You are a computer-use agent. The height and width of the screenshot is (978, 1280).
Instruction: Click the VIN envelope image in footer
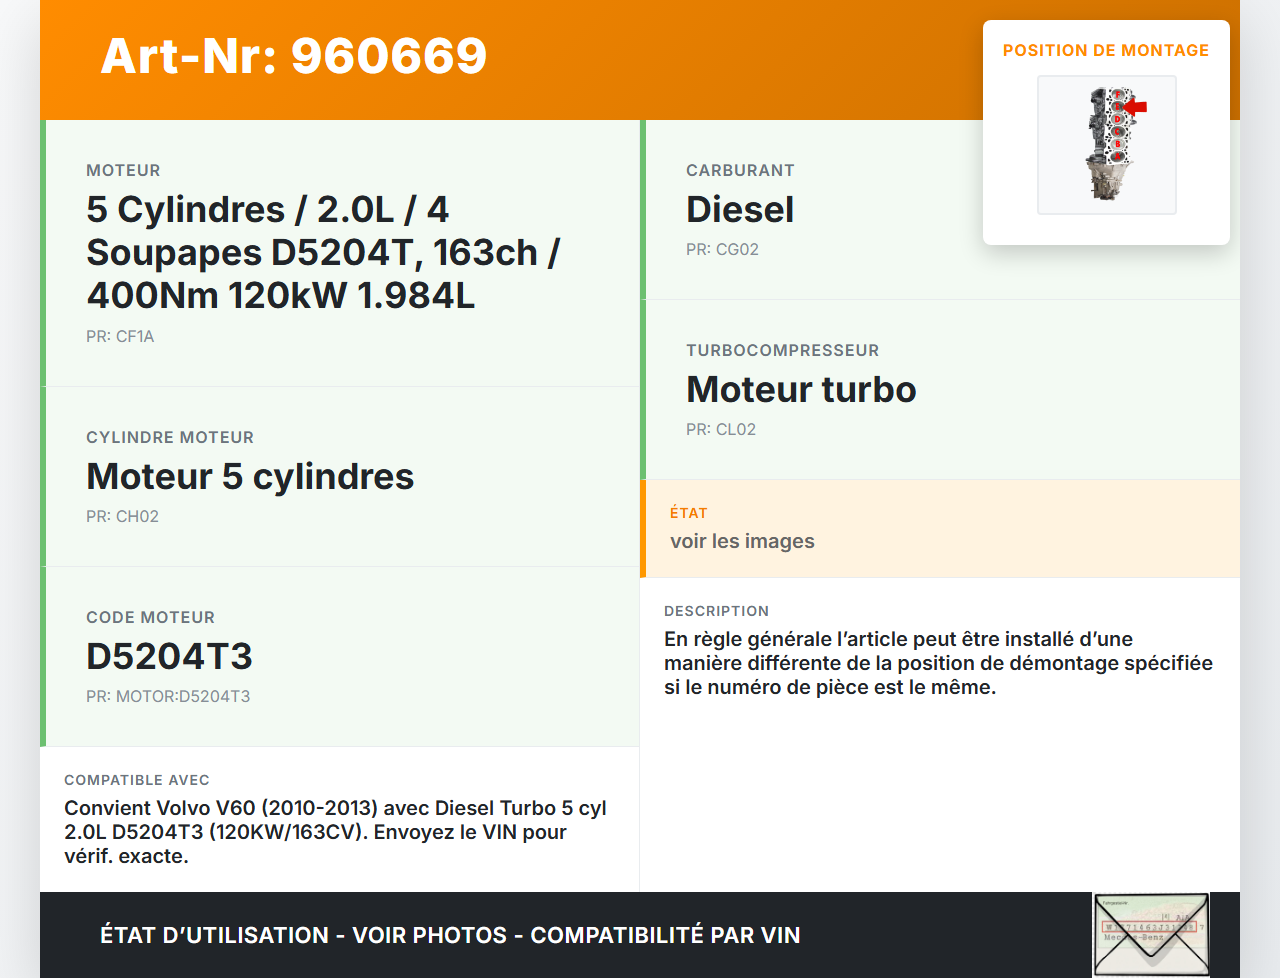point(1151,934)
